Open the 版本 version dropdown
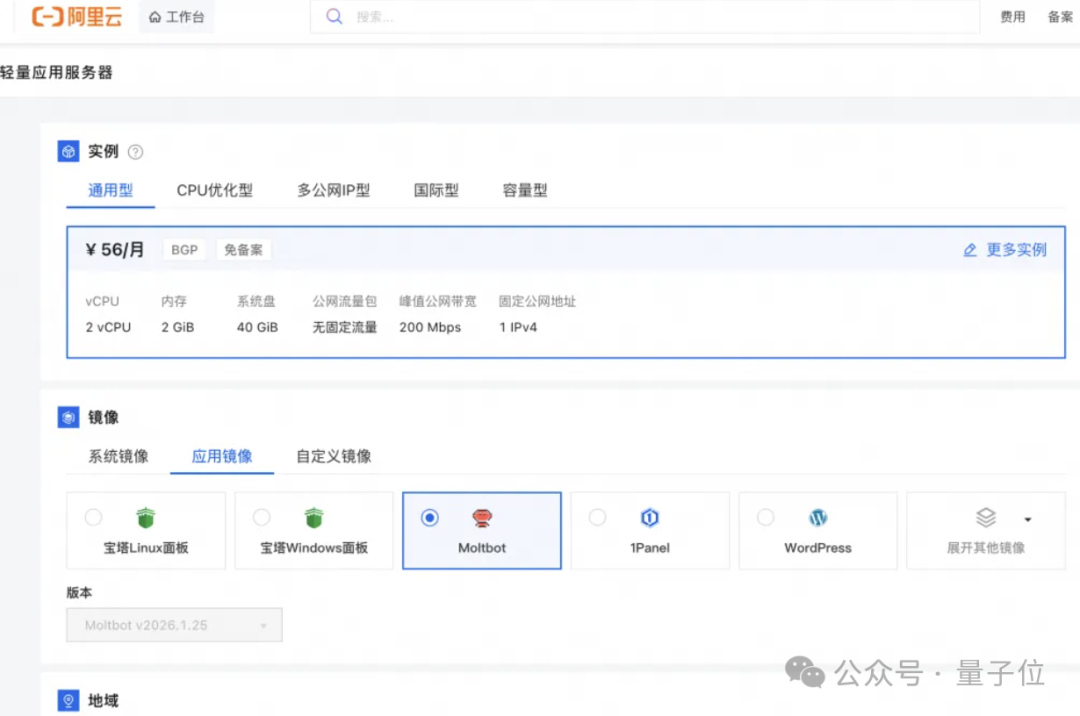Screen dimensions: 1080x716 click(x=173, y=625)
